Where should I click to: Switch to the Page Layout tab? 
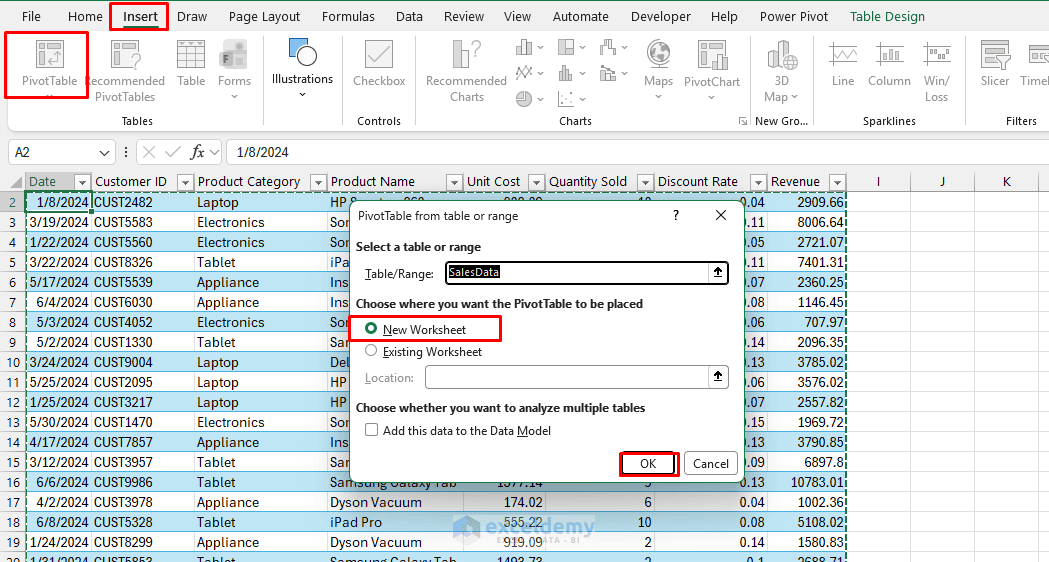pos(264,17)
